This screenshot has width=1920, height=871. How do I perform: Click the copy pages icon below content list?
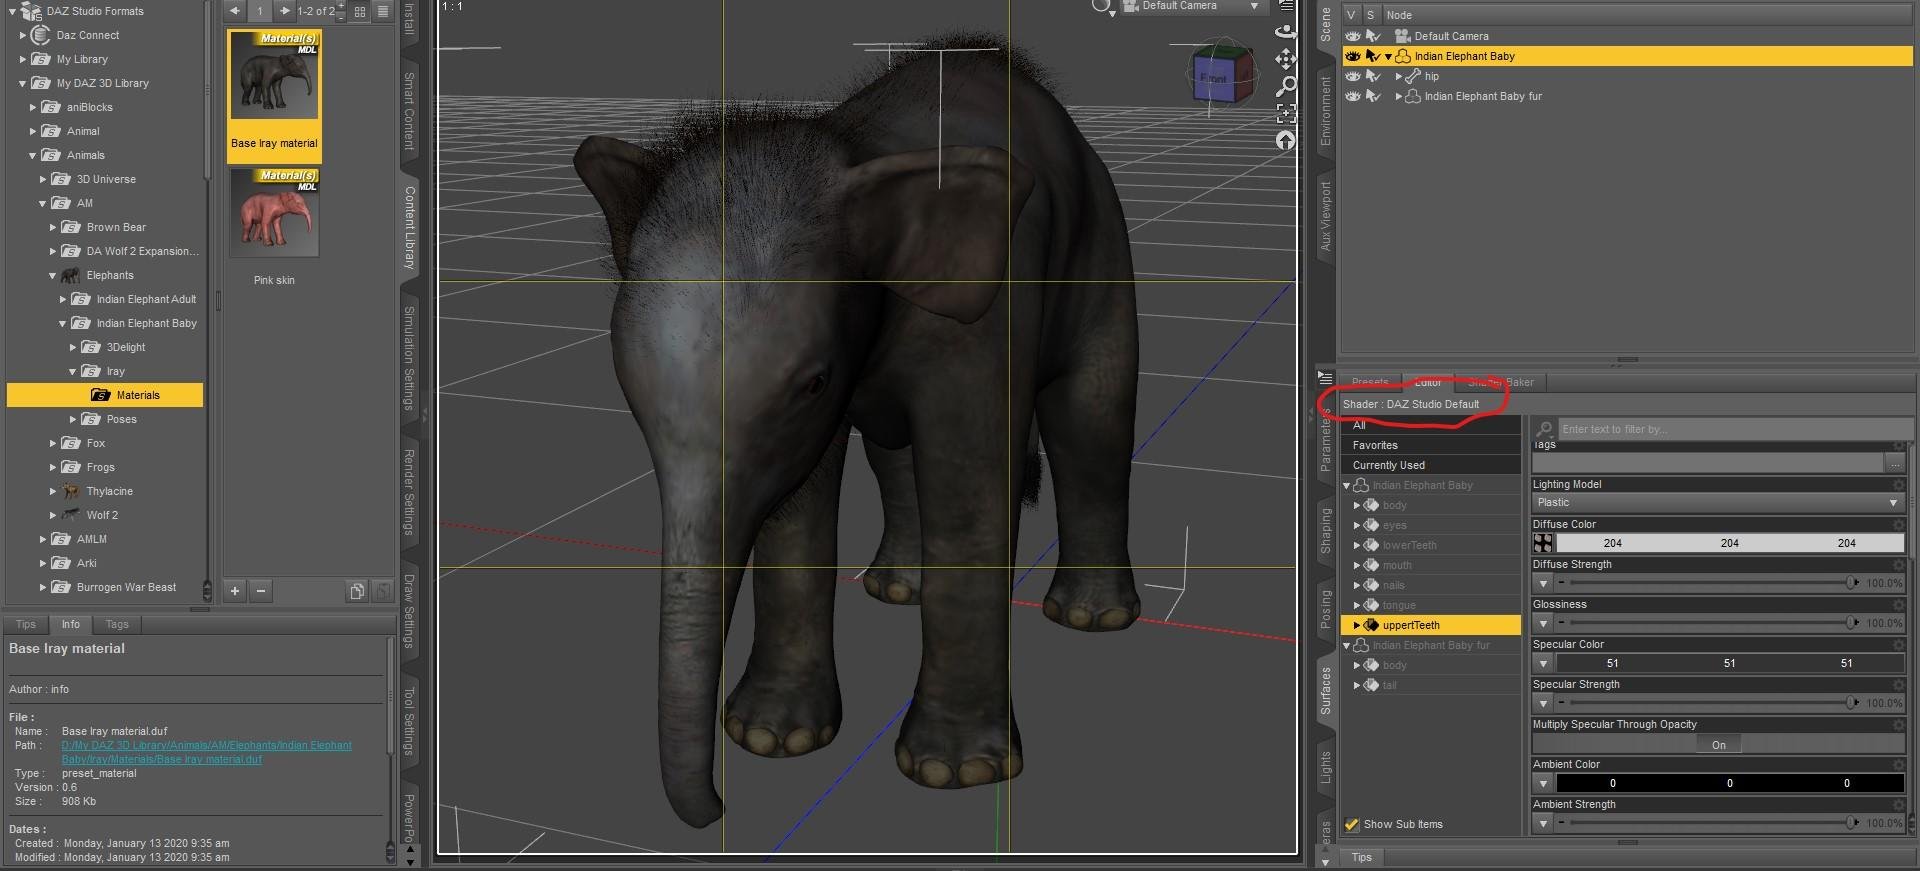coord(357,591)
